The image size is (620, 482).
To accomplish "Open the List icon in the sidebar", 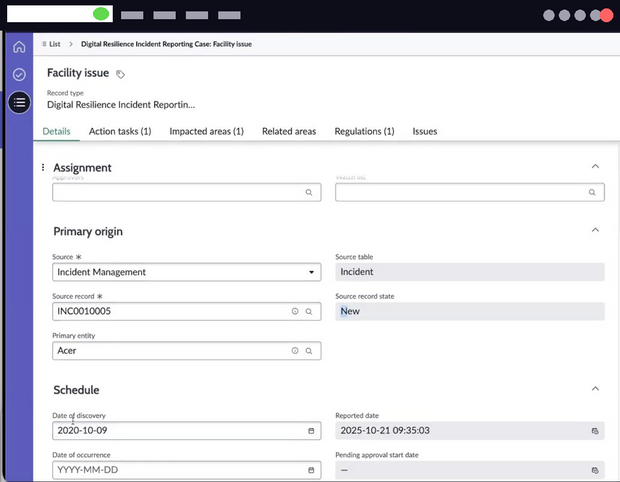I will 19,102.
